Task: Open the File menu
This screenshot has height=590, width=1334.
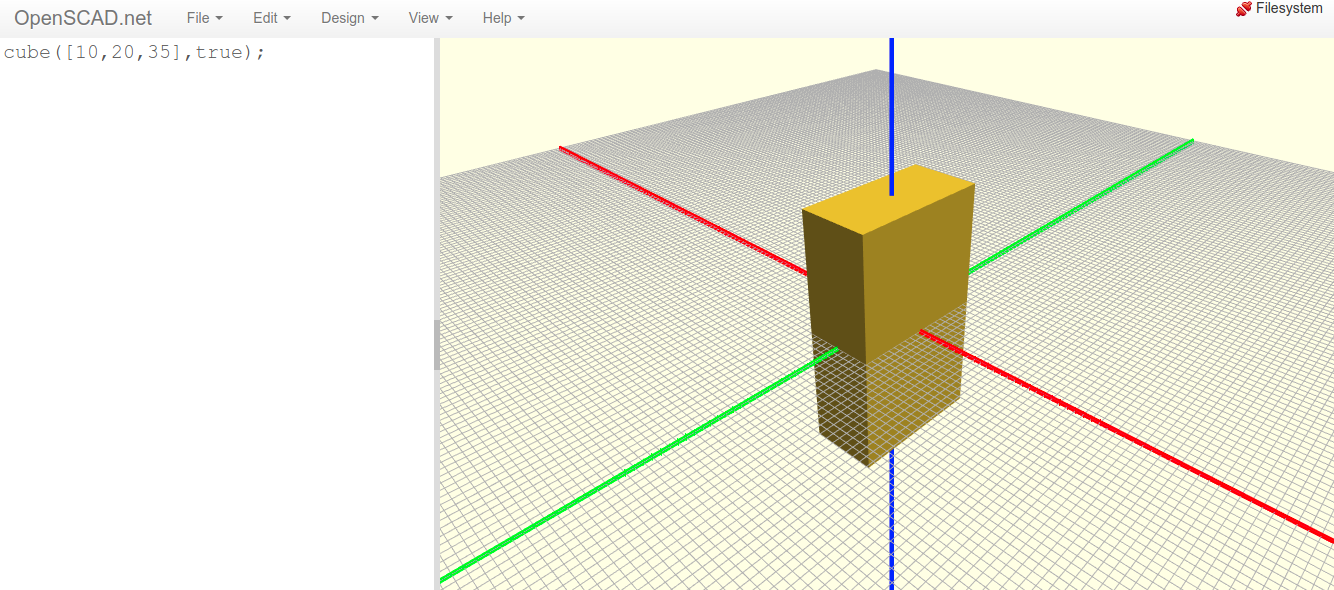Action: pos(204,18)
